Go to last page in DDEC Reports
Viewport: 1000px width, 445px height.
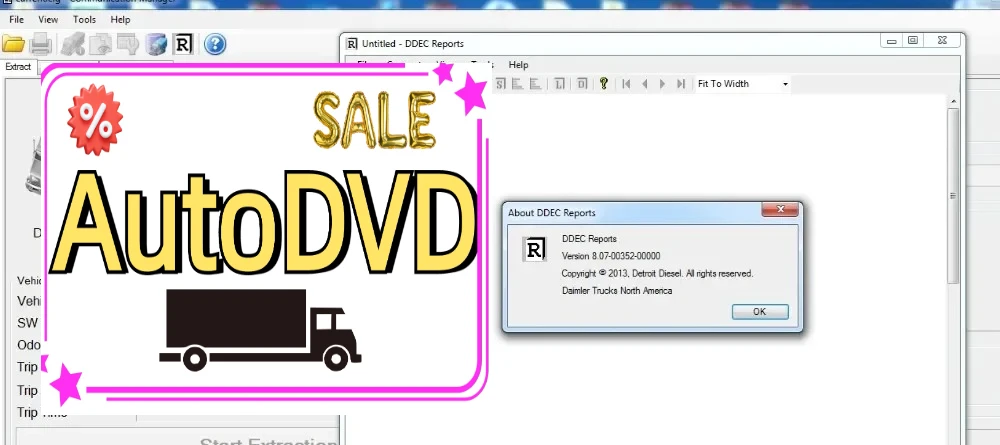click(681, 84)
